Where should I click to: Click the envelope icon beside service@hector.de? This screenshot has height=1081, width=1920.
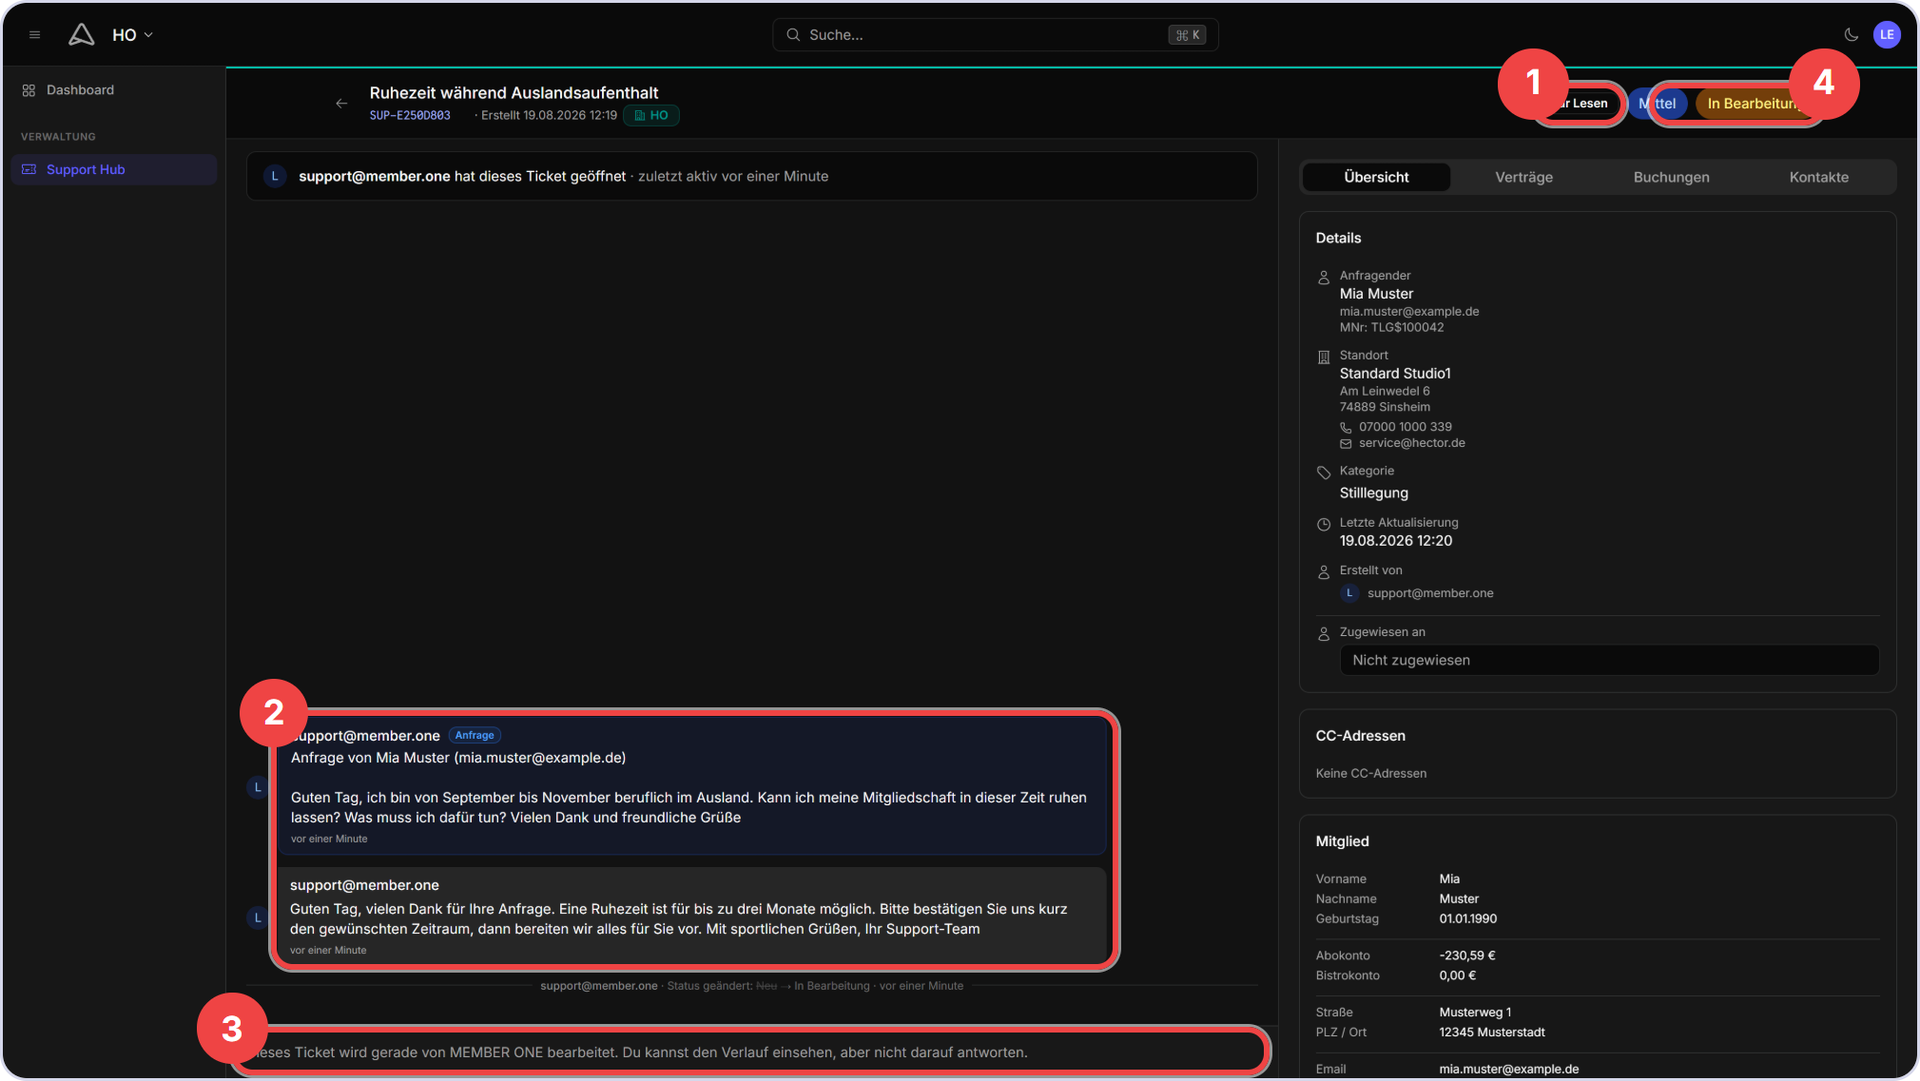(1346, 444)
